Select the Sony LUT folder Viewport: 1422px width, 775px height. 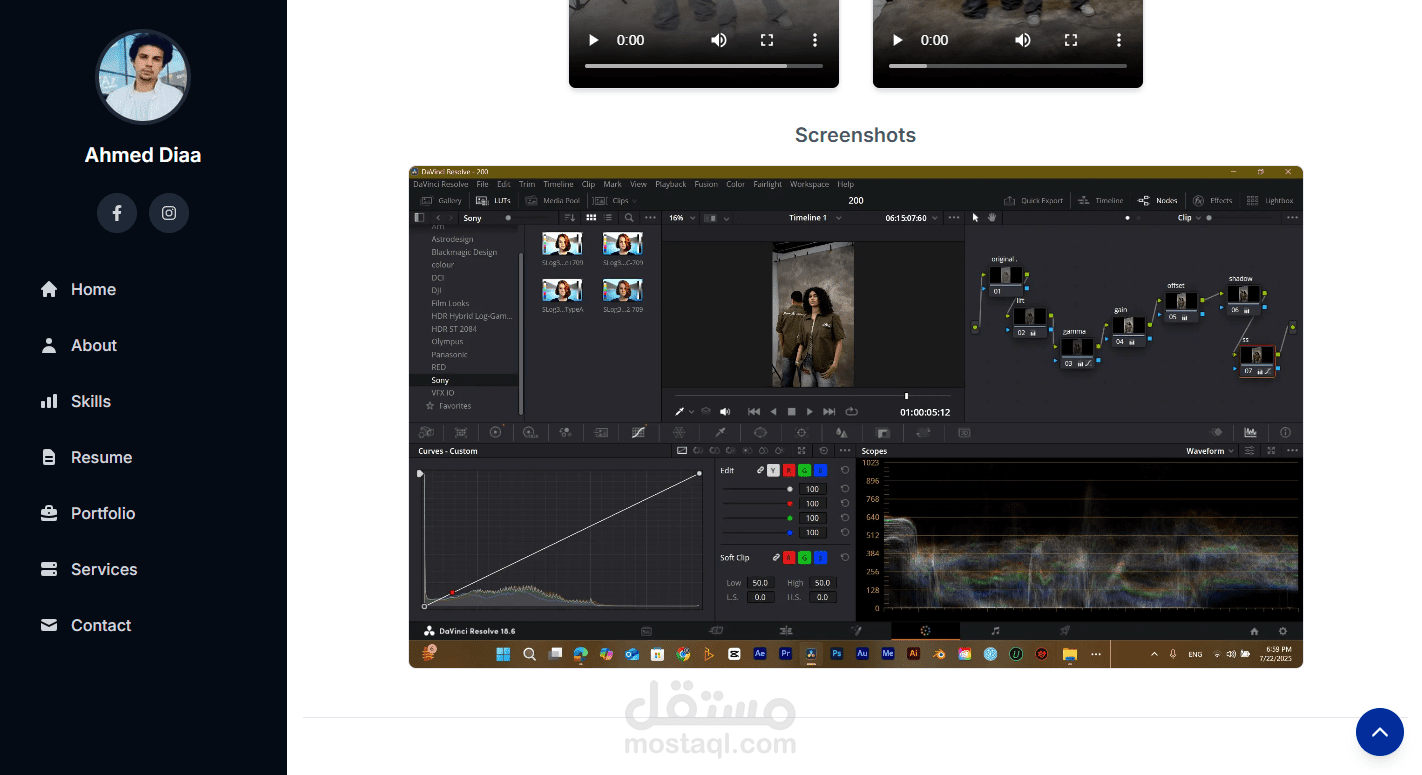(464, 380)
